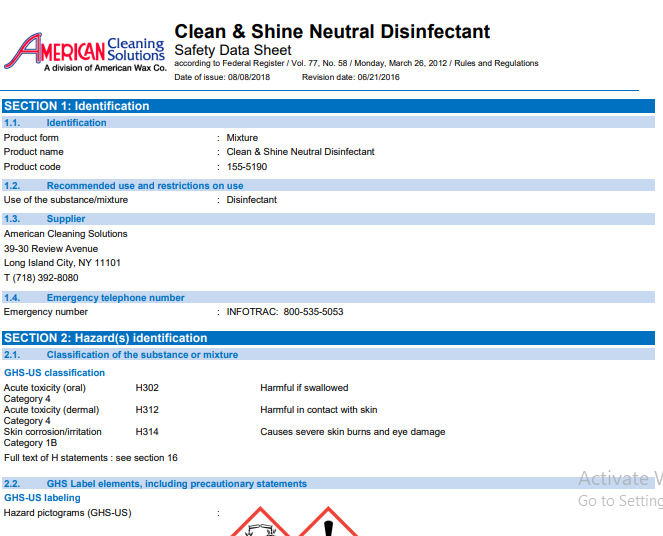
Task: Click the exclamation mark hazard pictogram
Action: coord(326,523)
